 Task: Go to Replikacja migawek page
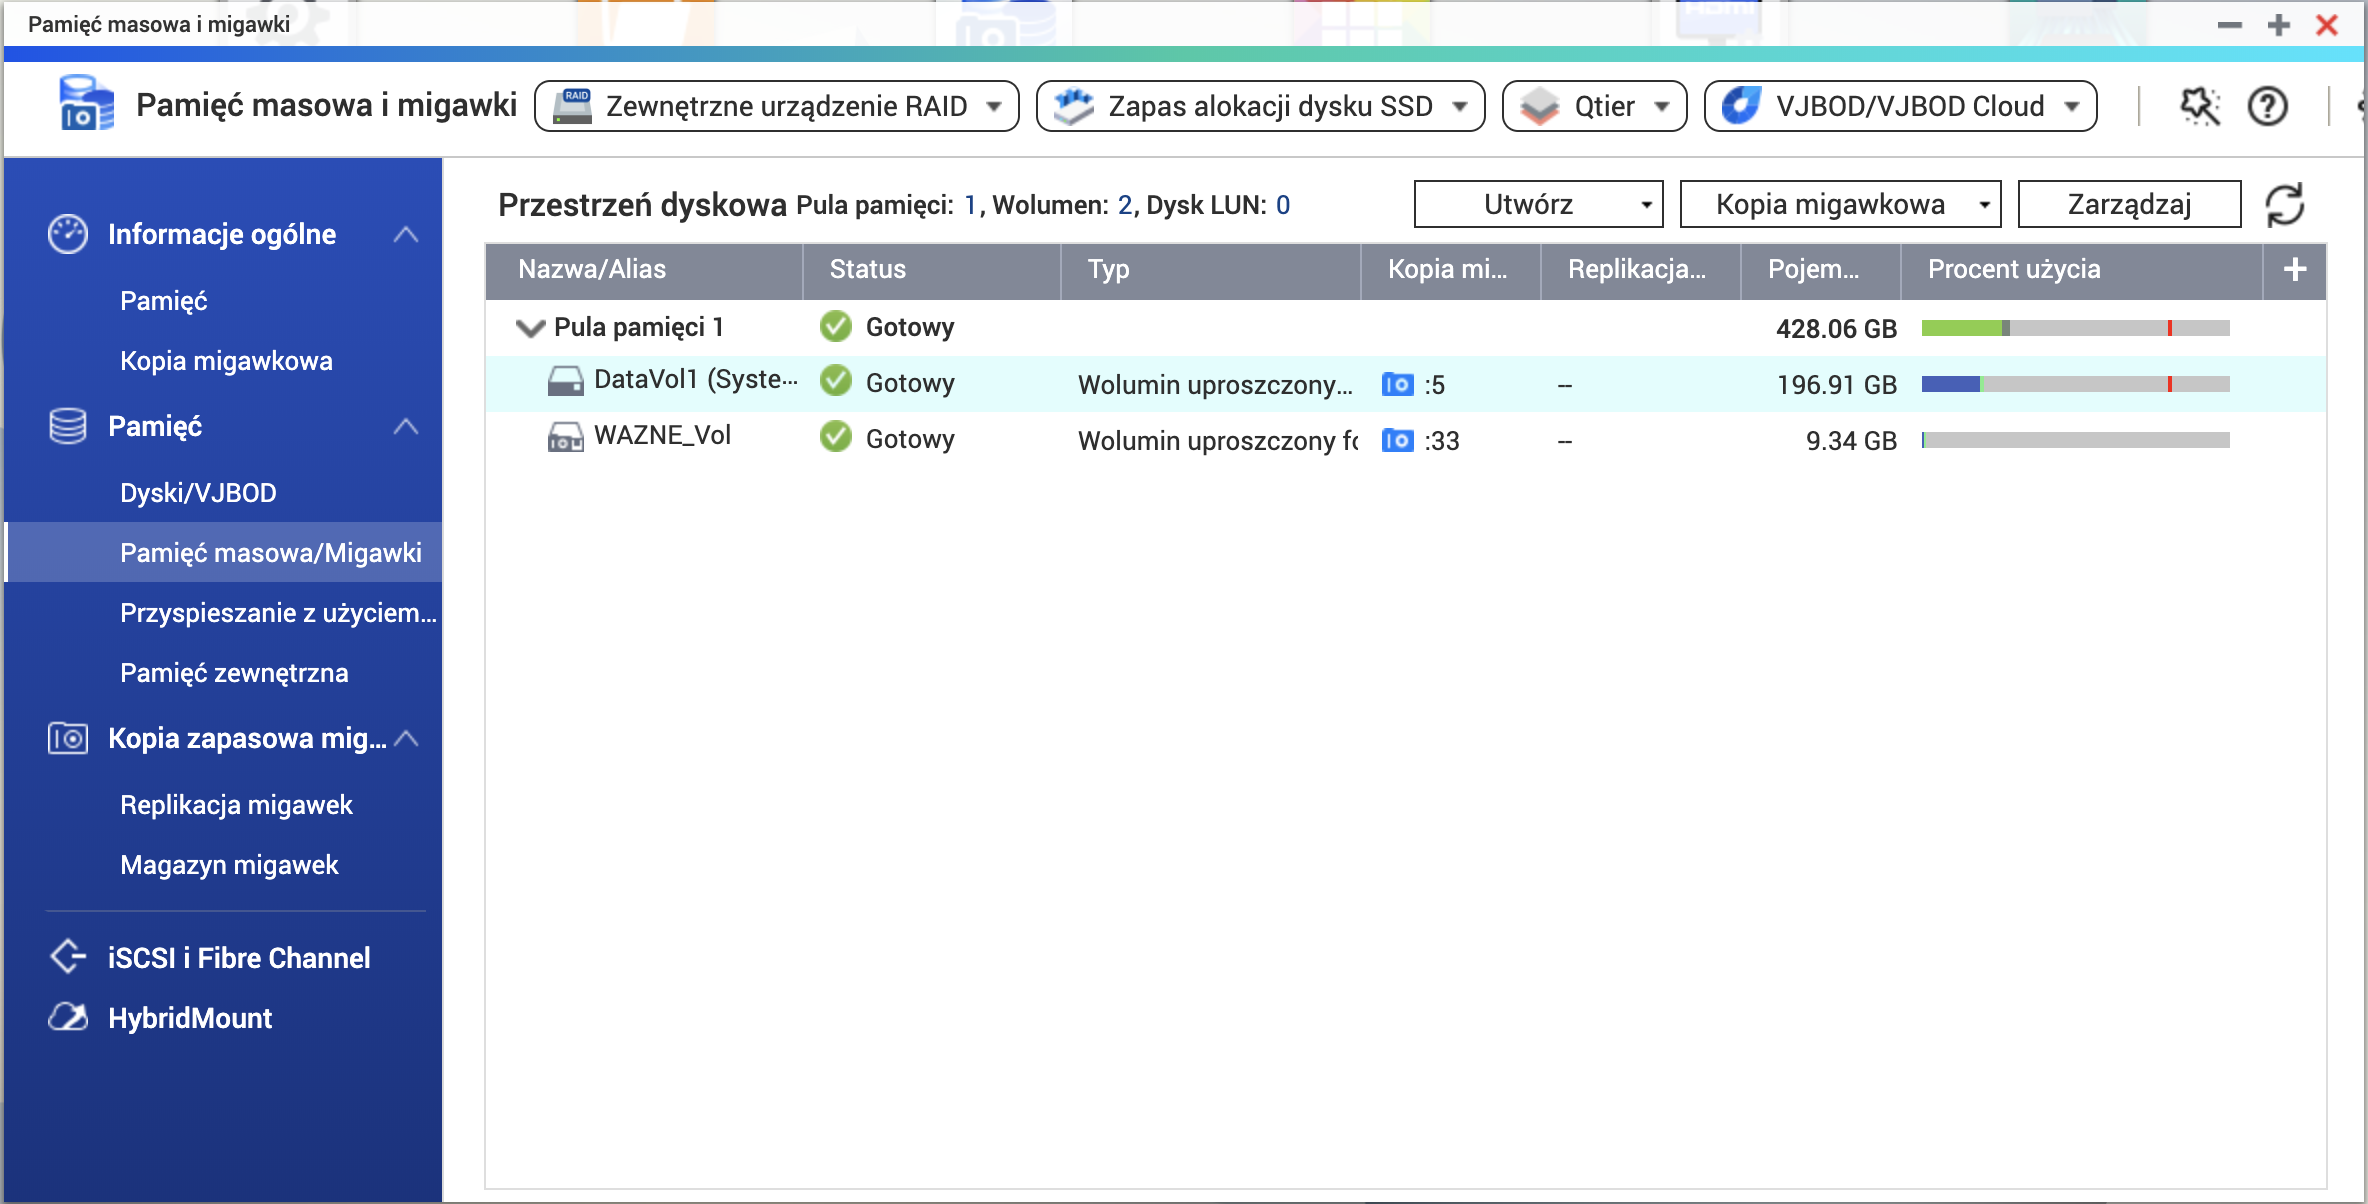236,805
